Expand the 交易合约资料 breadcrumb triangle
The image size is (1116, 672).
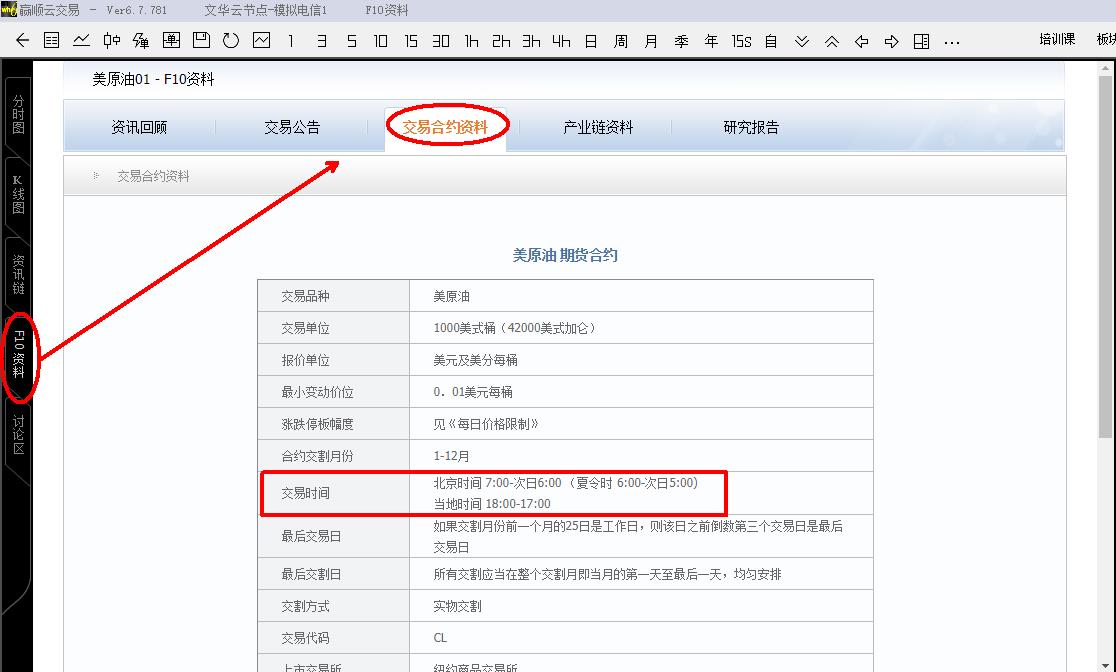(x=97, y=176)
